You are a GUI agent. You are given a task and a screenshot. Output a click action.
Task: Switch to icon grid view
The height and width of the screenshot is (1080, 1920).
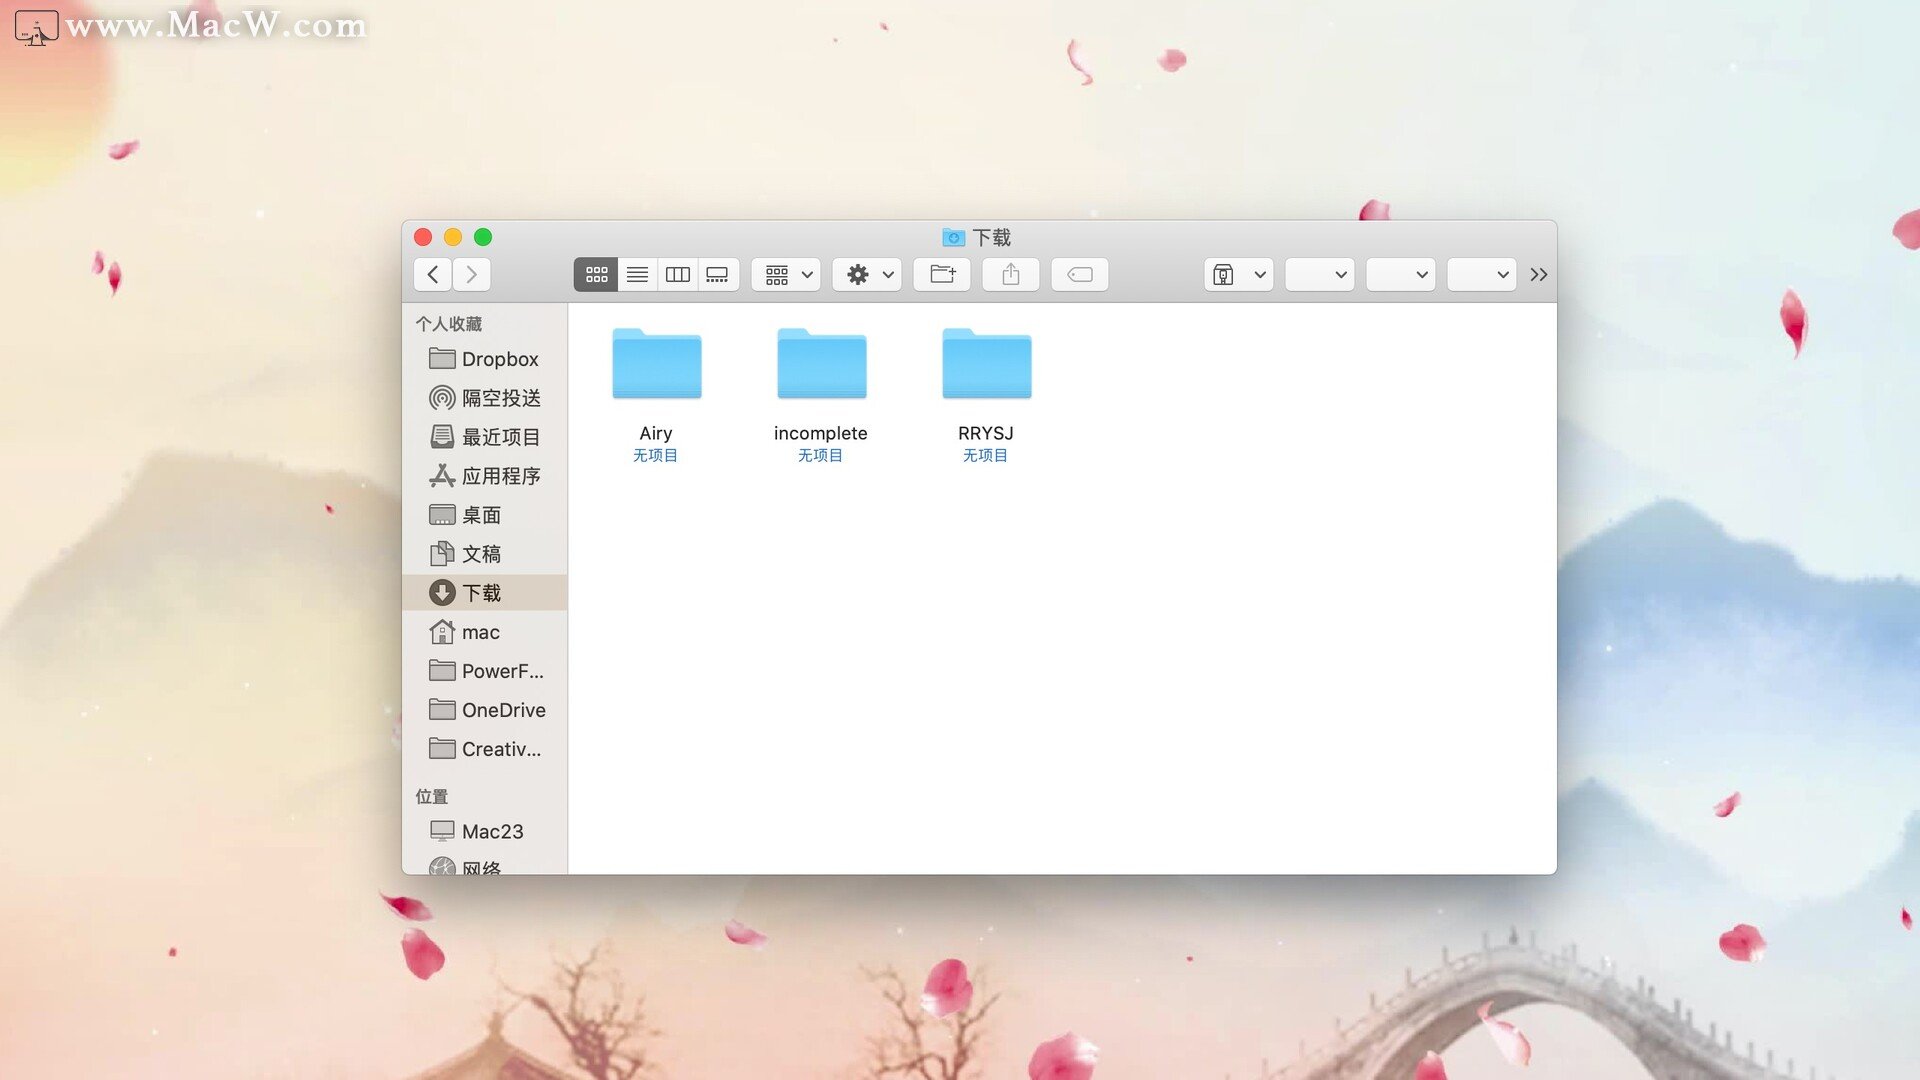(596, 273)
